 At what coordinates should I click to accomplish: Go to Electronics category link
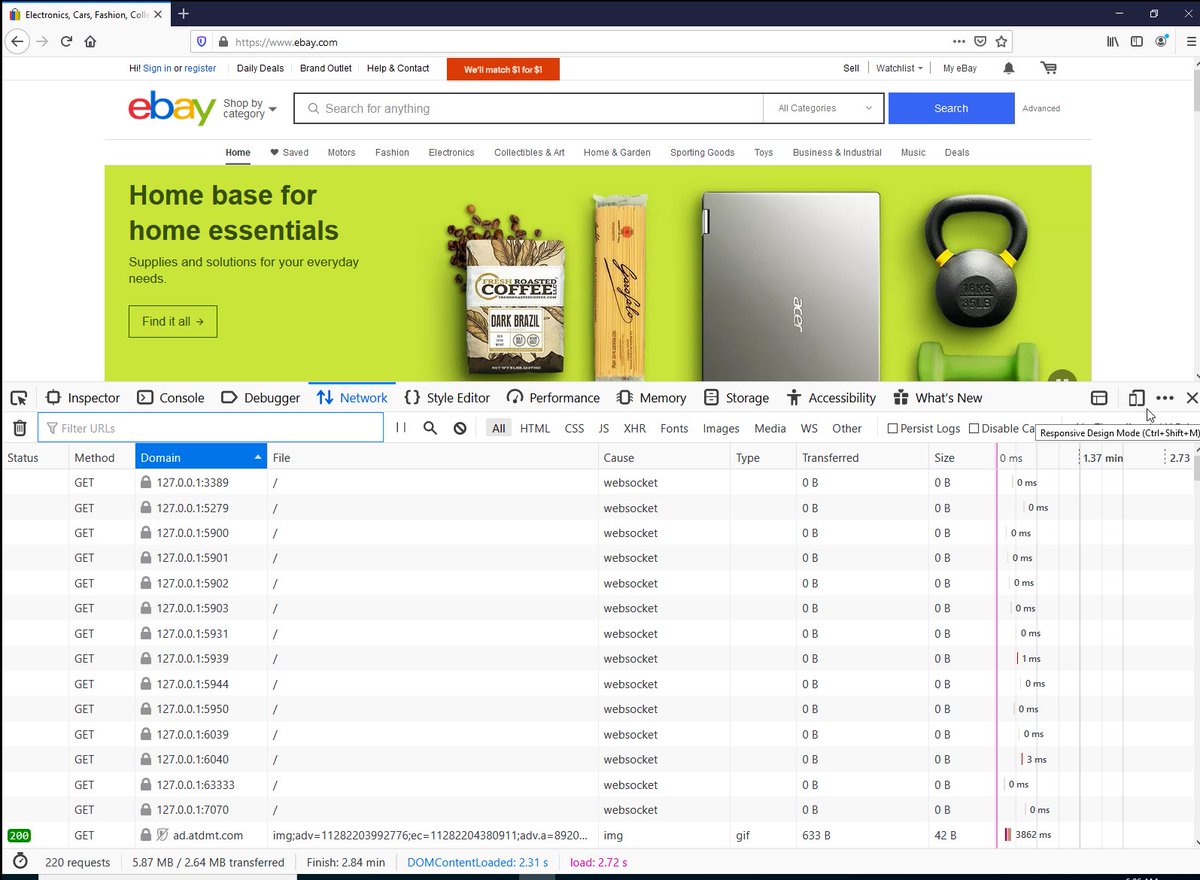pos(451,152)
